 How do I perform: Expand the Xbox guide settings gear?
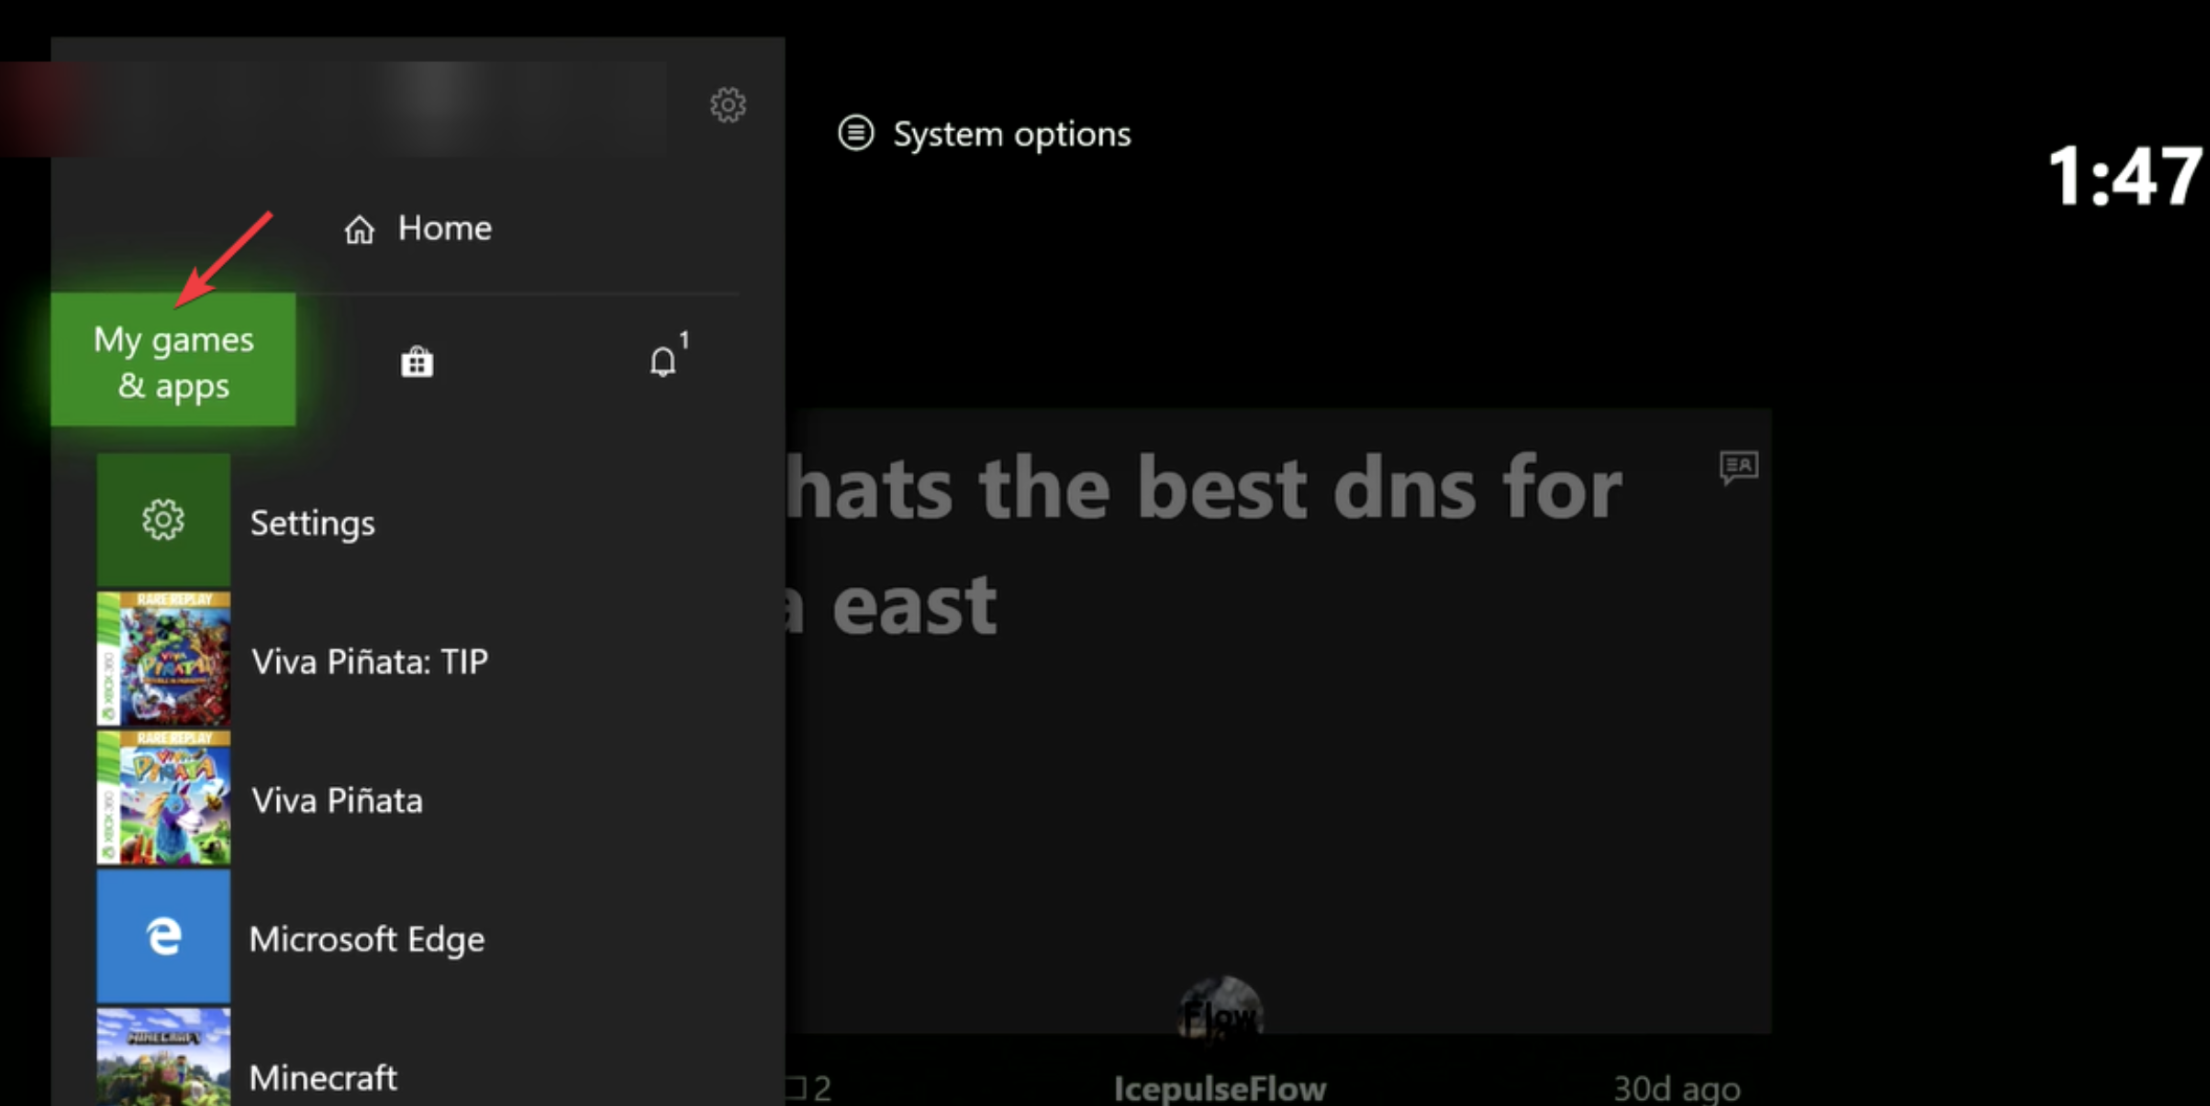point(728,106)
